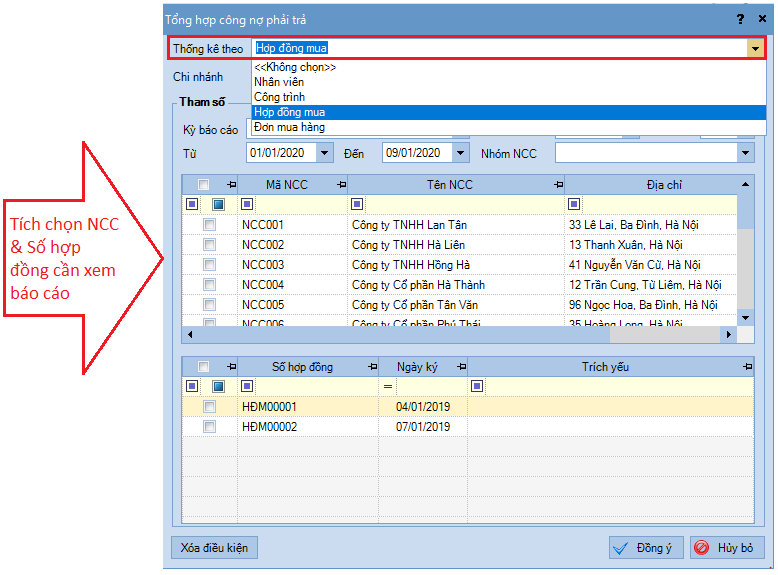Screen dimensions: 778x575
Task: Click the Đồng ý button
Action: pyautogui.click(x=646, y=548)
